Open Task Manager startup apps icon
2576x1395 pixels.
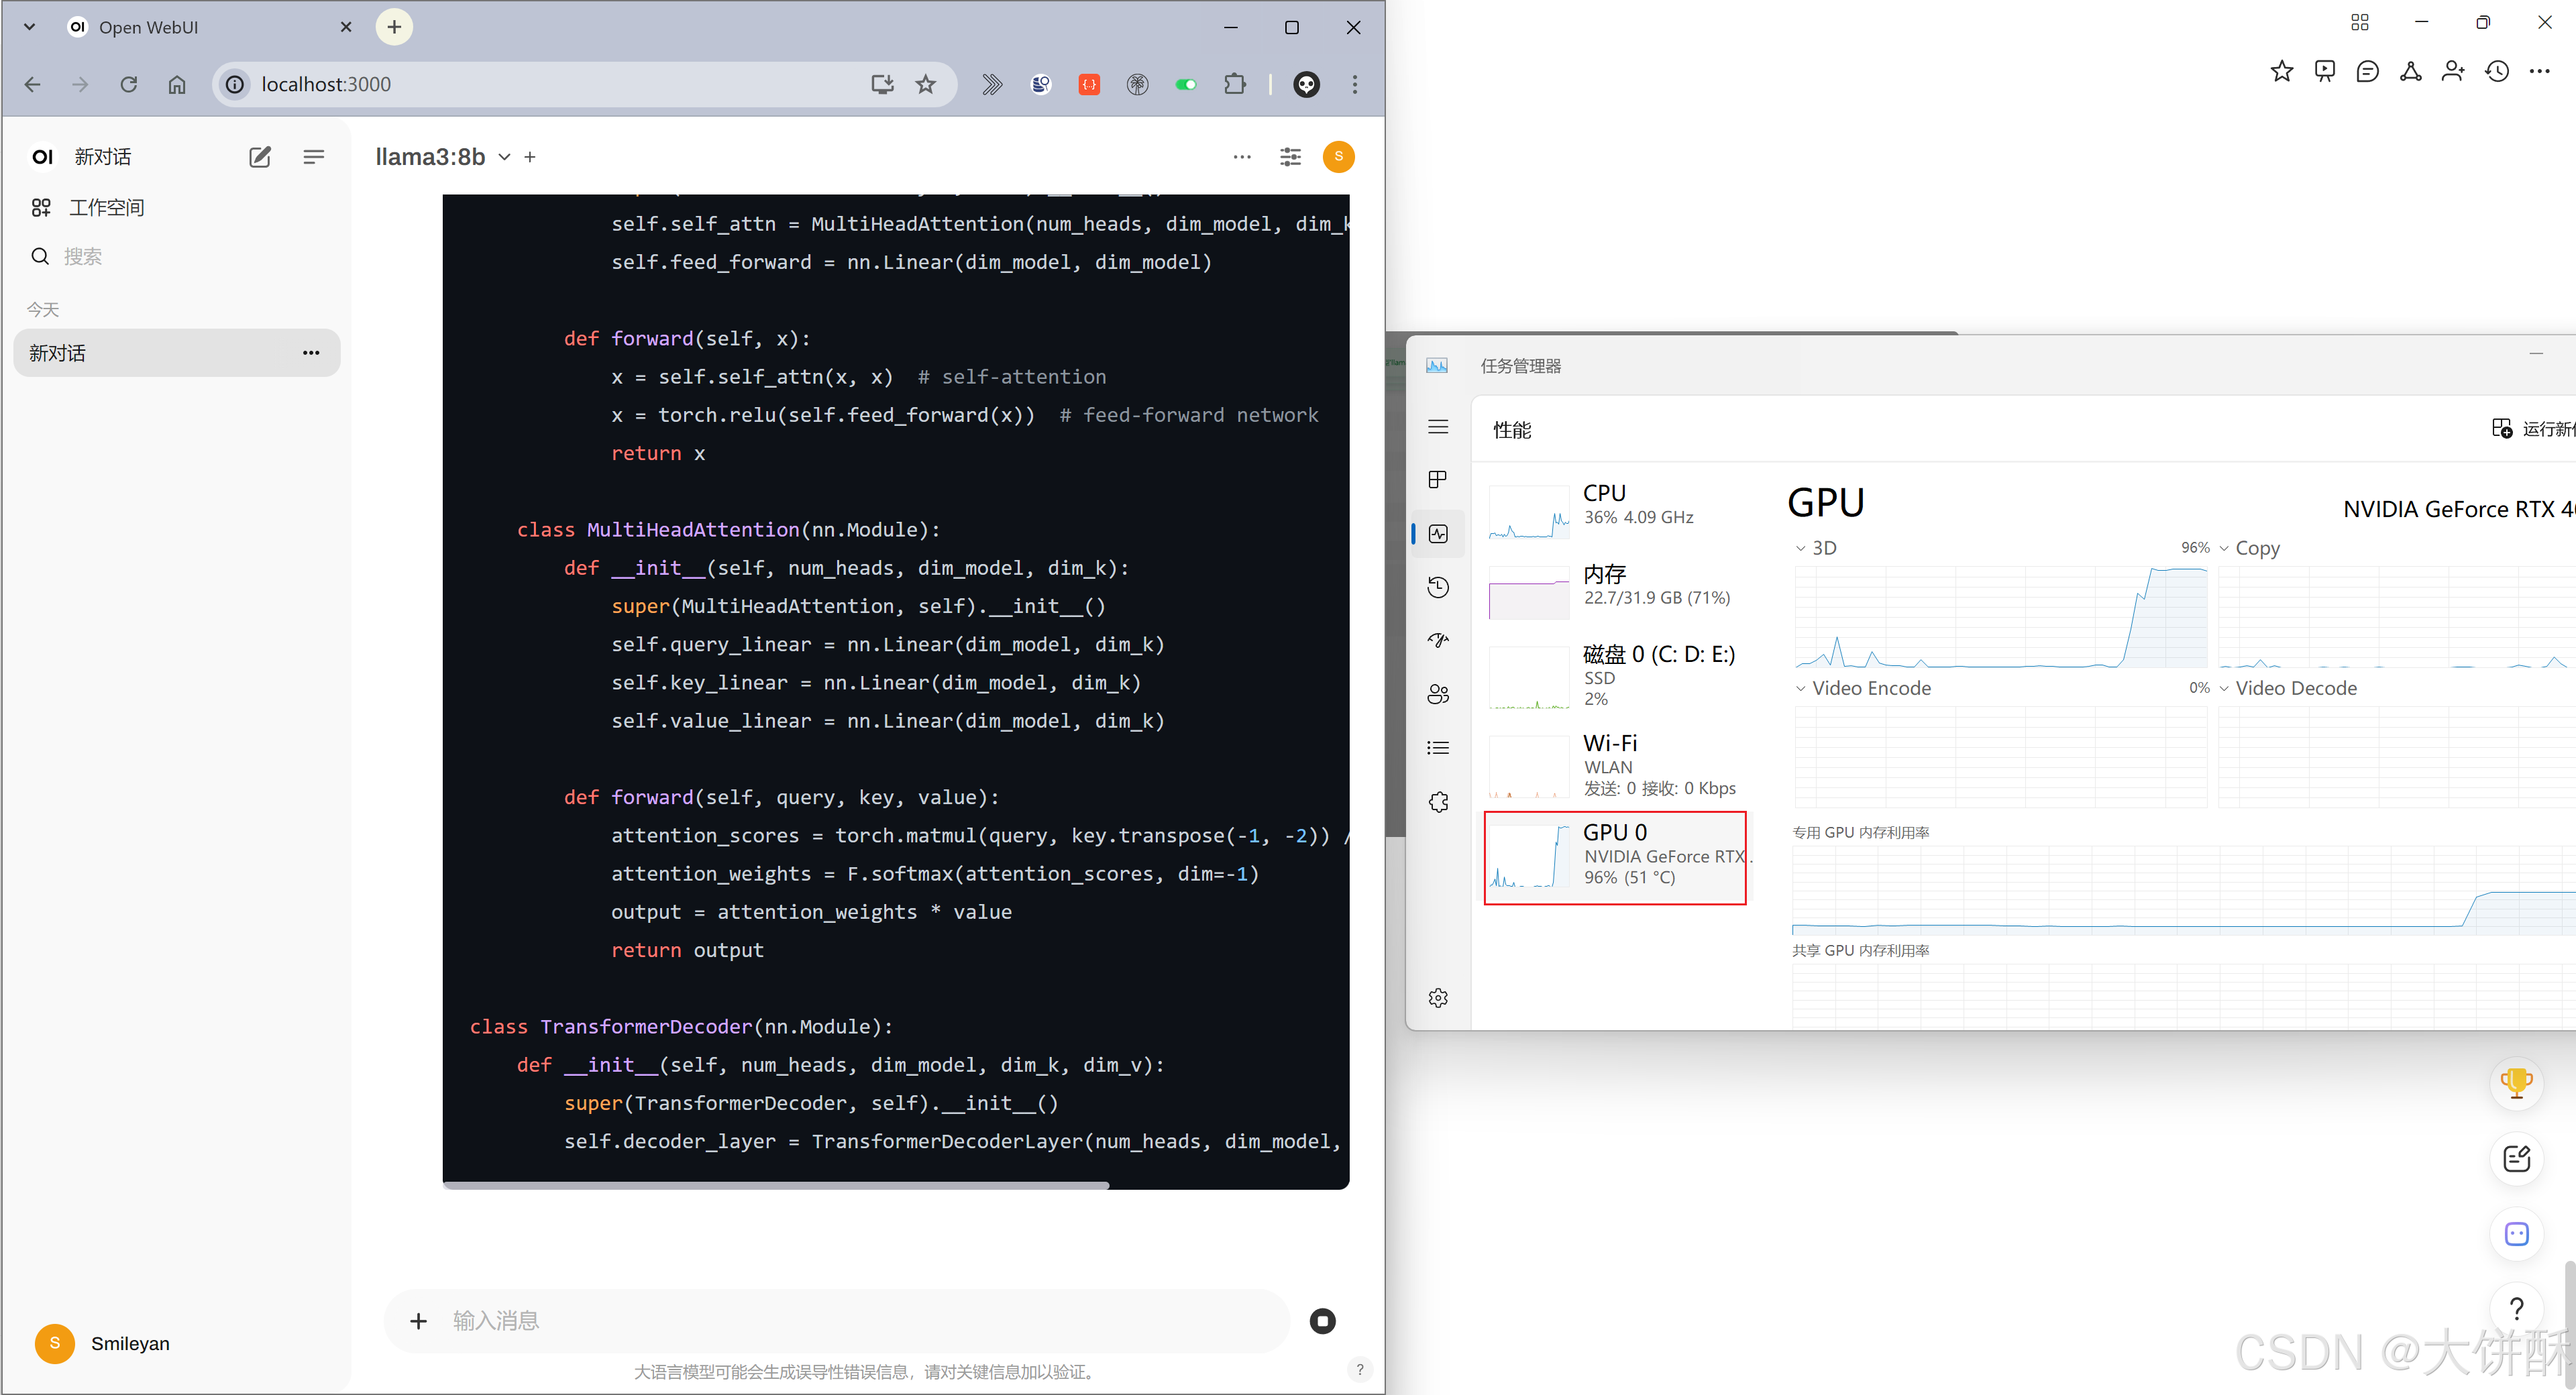click(x=1438, y=641)
